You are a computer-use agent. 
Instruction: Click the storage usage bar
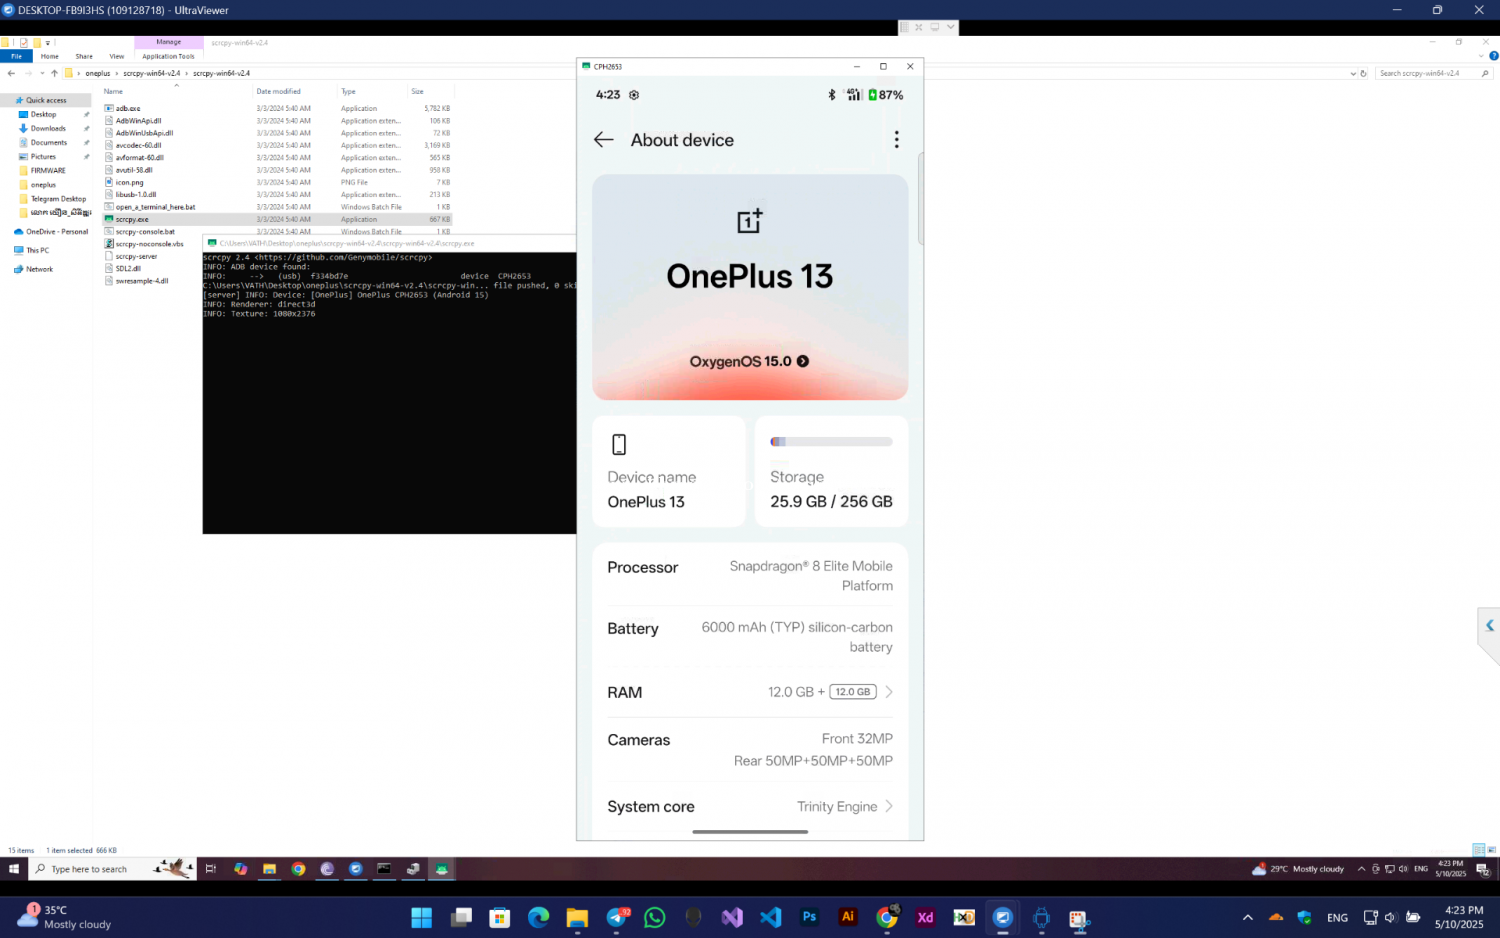[x=831, y=441]
